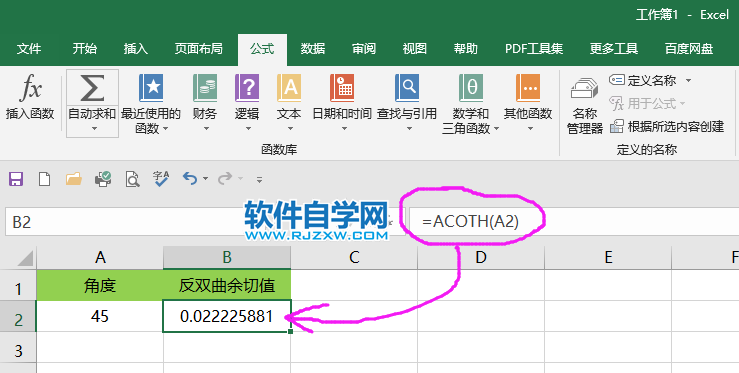The height and width of the screenshot is (373, 739).
Task: Open Customize Quick Access Toolbar dropdown
Action: click(259, 179)
